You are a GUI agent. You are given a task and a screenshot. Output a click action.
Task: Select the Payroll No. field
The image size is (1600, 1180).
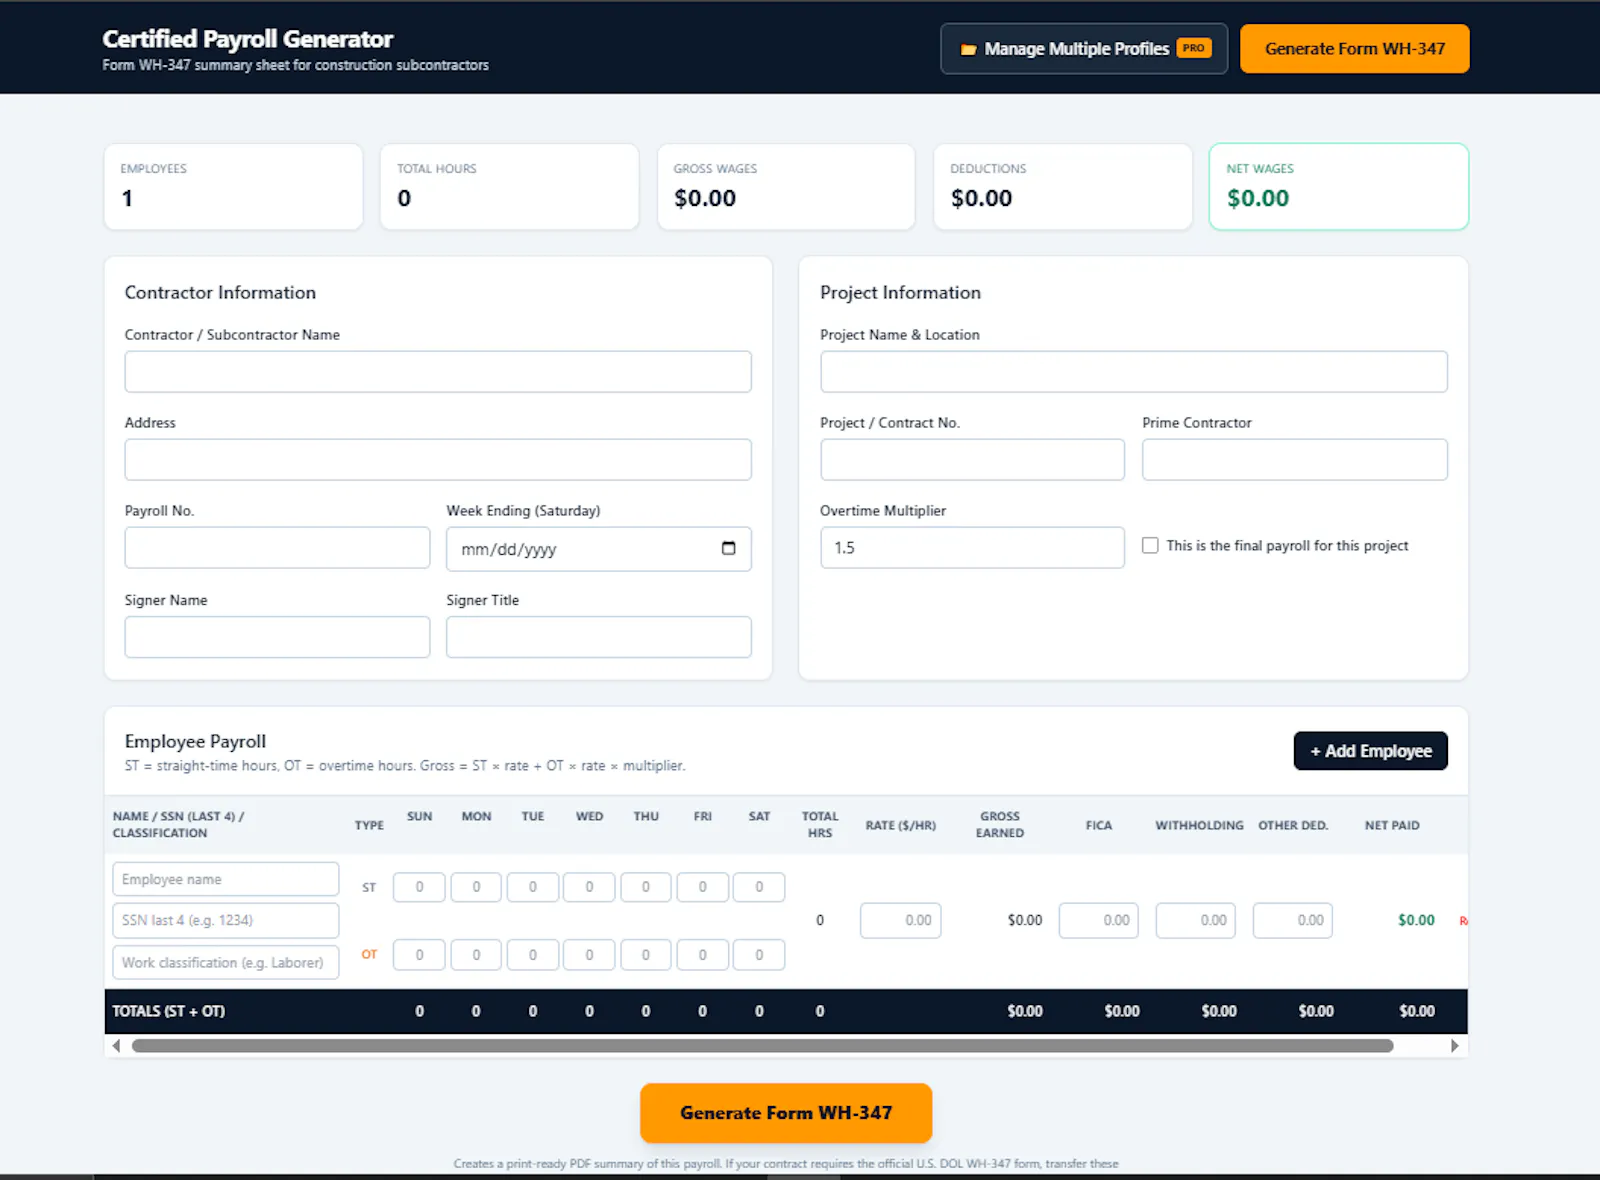[277, 548]
